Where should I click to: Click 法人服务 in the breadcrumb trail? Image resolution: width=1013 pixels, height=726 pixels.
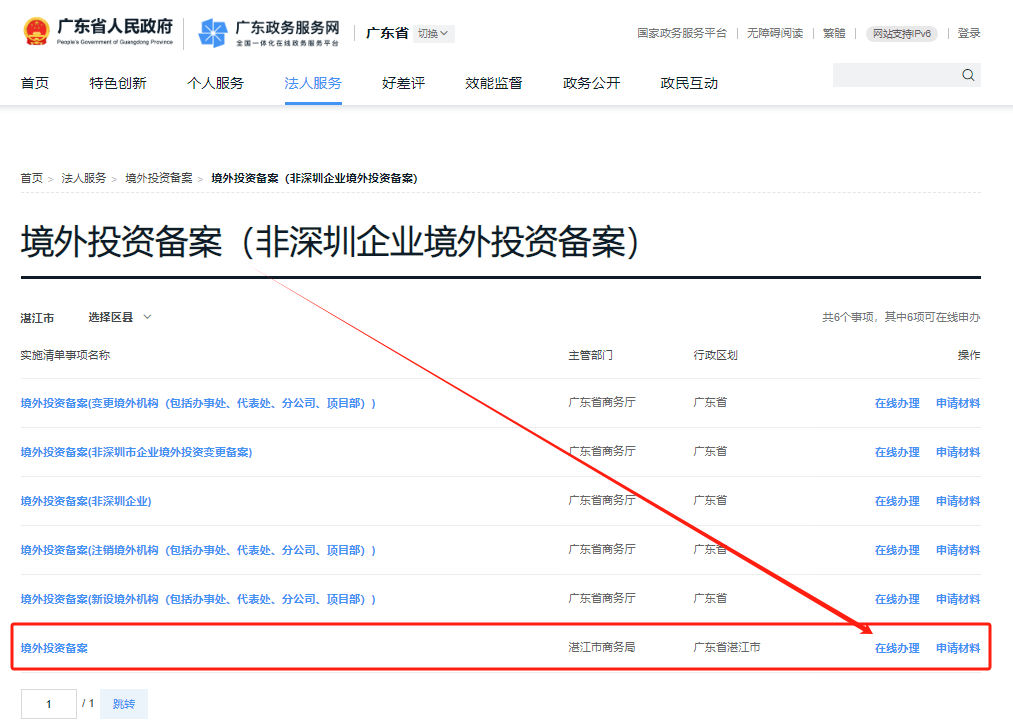[84, 178]
